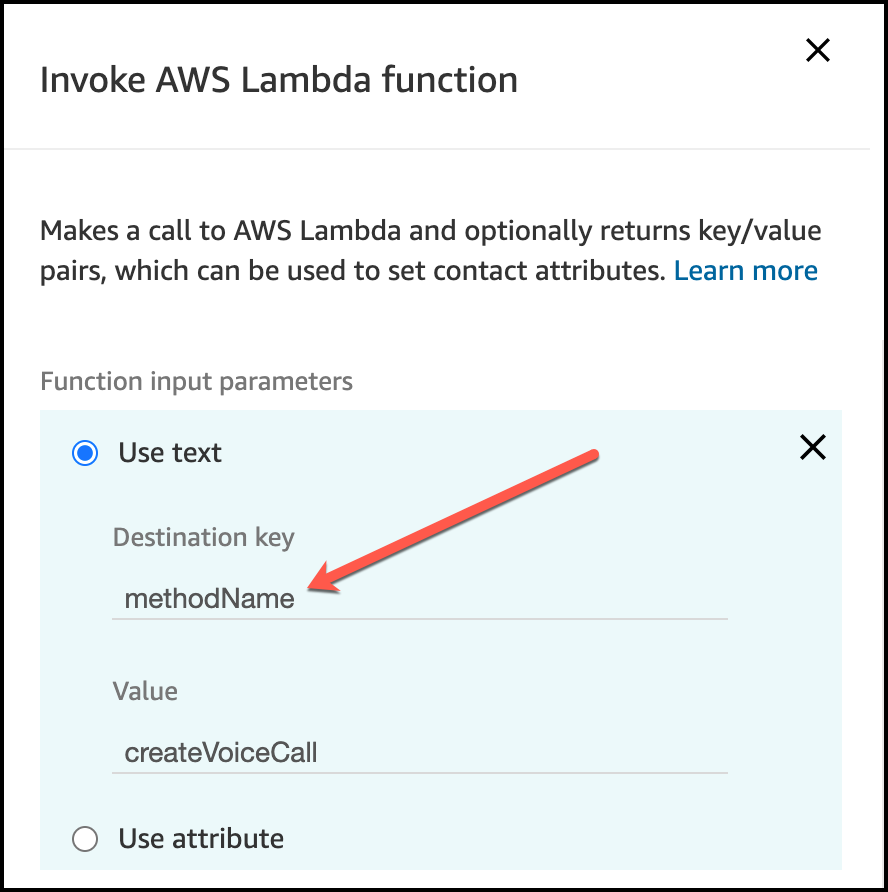The height and width of the screenshot is (892, 888).
Task: Remove the Use text parameter block
Action: [813, 448]
